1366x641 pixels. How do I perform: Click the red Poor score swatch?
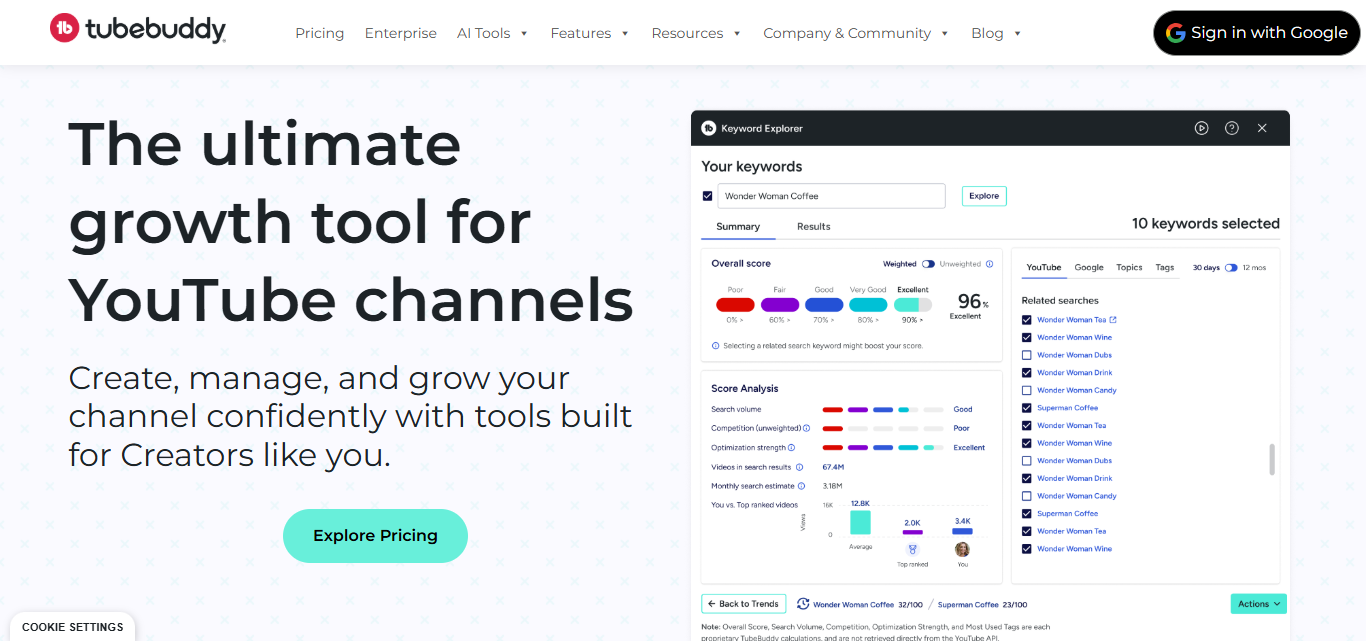[x=735, y=305]
